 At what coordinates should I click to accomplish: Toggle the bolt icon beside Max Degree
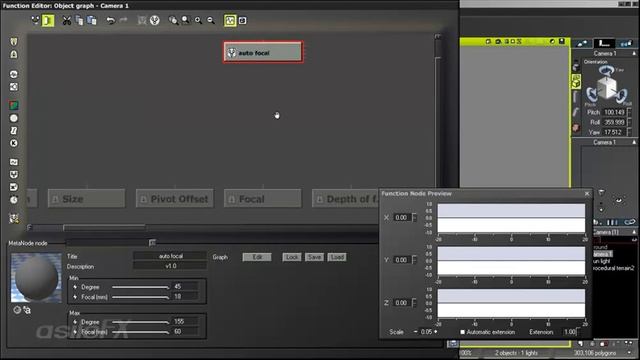(75, 322)
